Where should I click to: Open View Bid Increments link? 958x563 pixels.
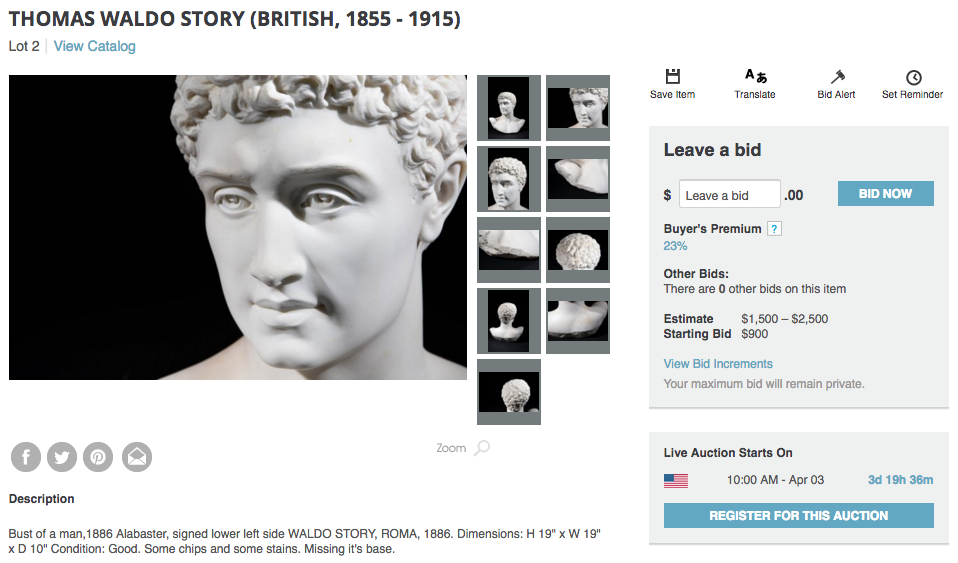718,364
